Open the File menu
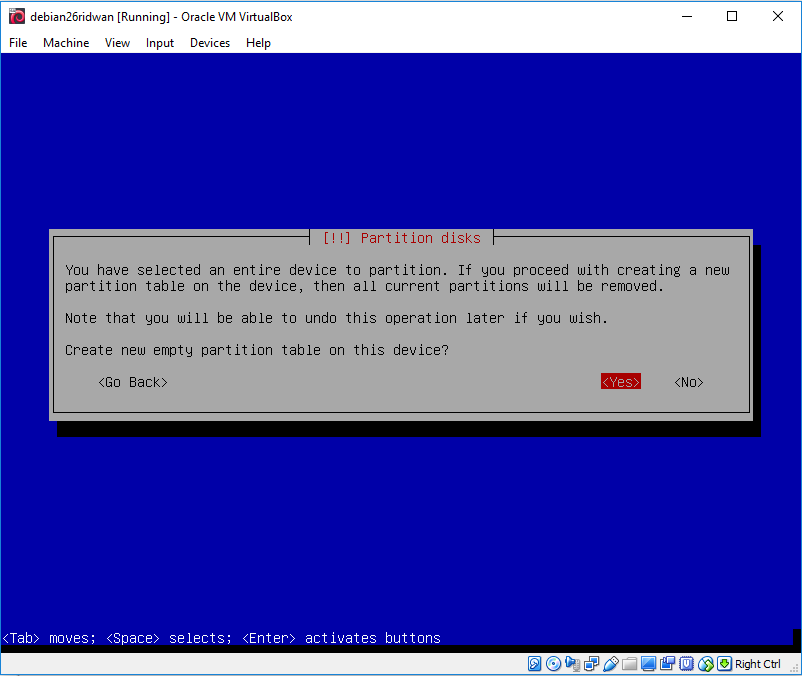This screenshot has height=676, width=802. [18, 43]
